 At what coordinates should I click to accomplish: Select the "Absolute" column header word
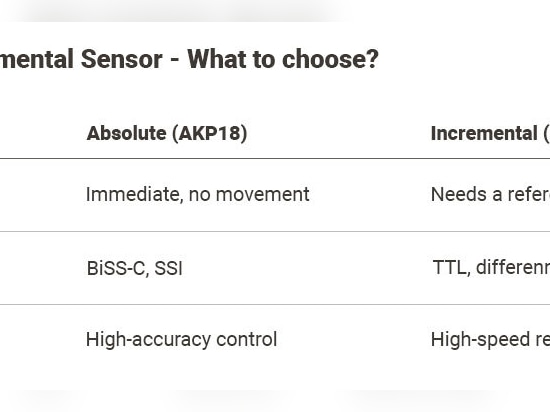[x=126, y=133]
